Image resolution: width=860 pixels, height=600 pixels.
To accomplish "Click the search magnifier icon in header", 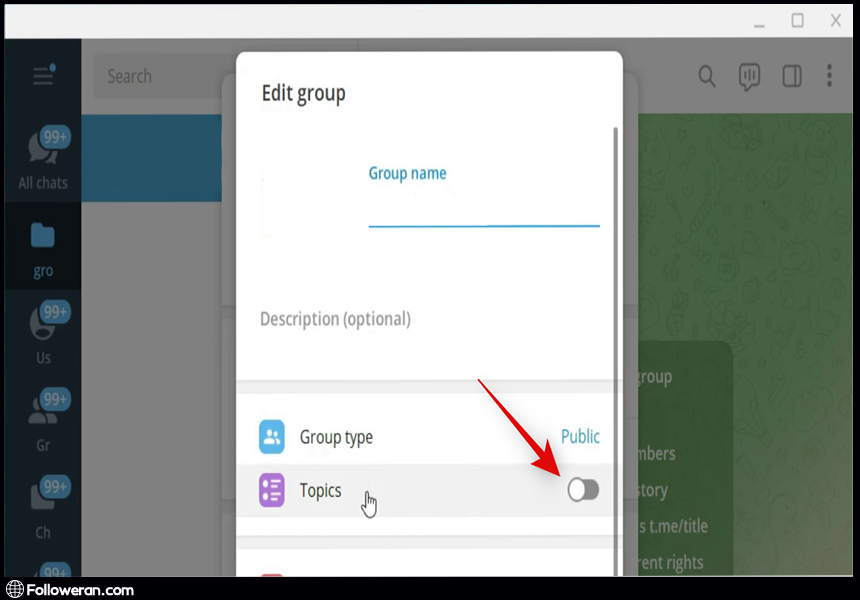I will coord(707,77).
